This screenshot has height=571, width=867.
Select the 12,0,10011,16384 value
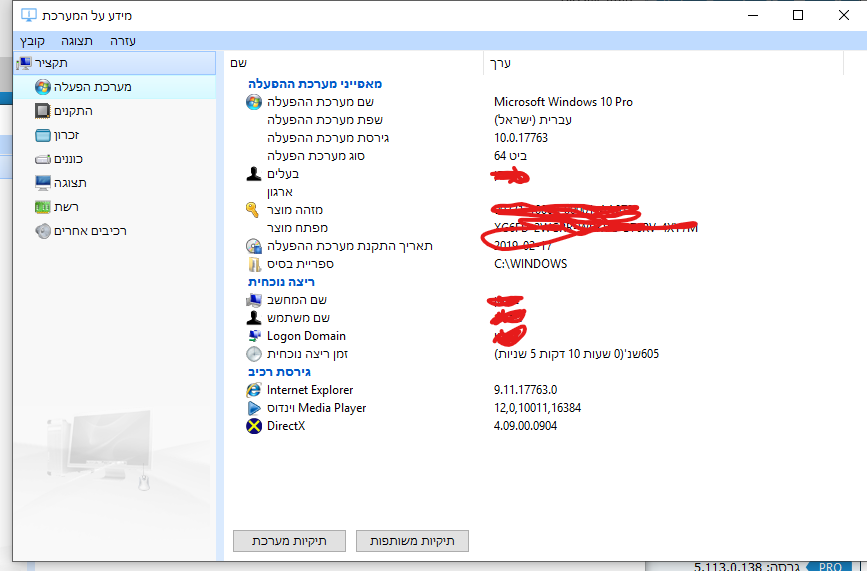[x=537, y=408]
